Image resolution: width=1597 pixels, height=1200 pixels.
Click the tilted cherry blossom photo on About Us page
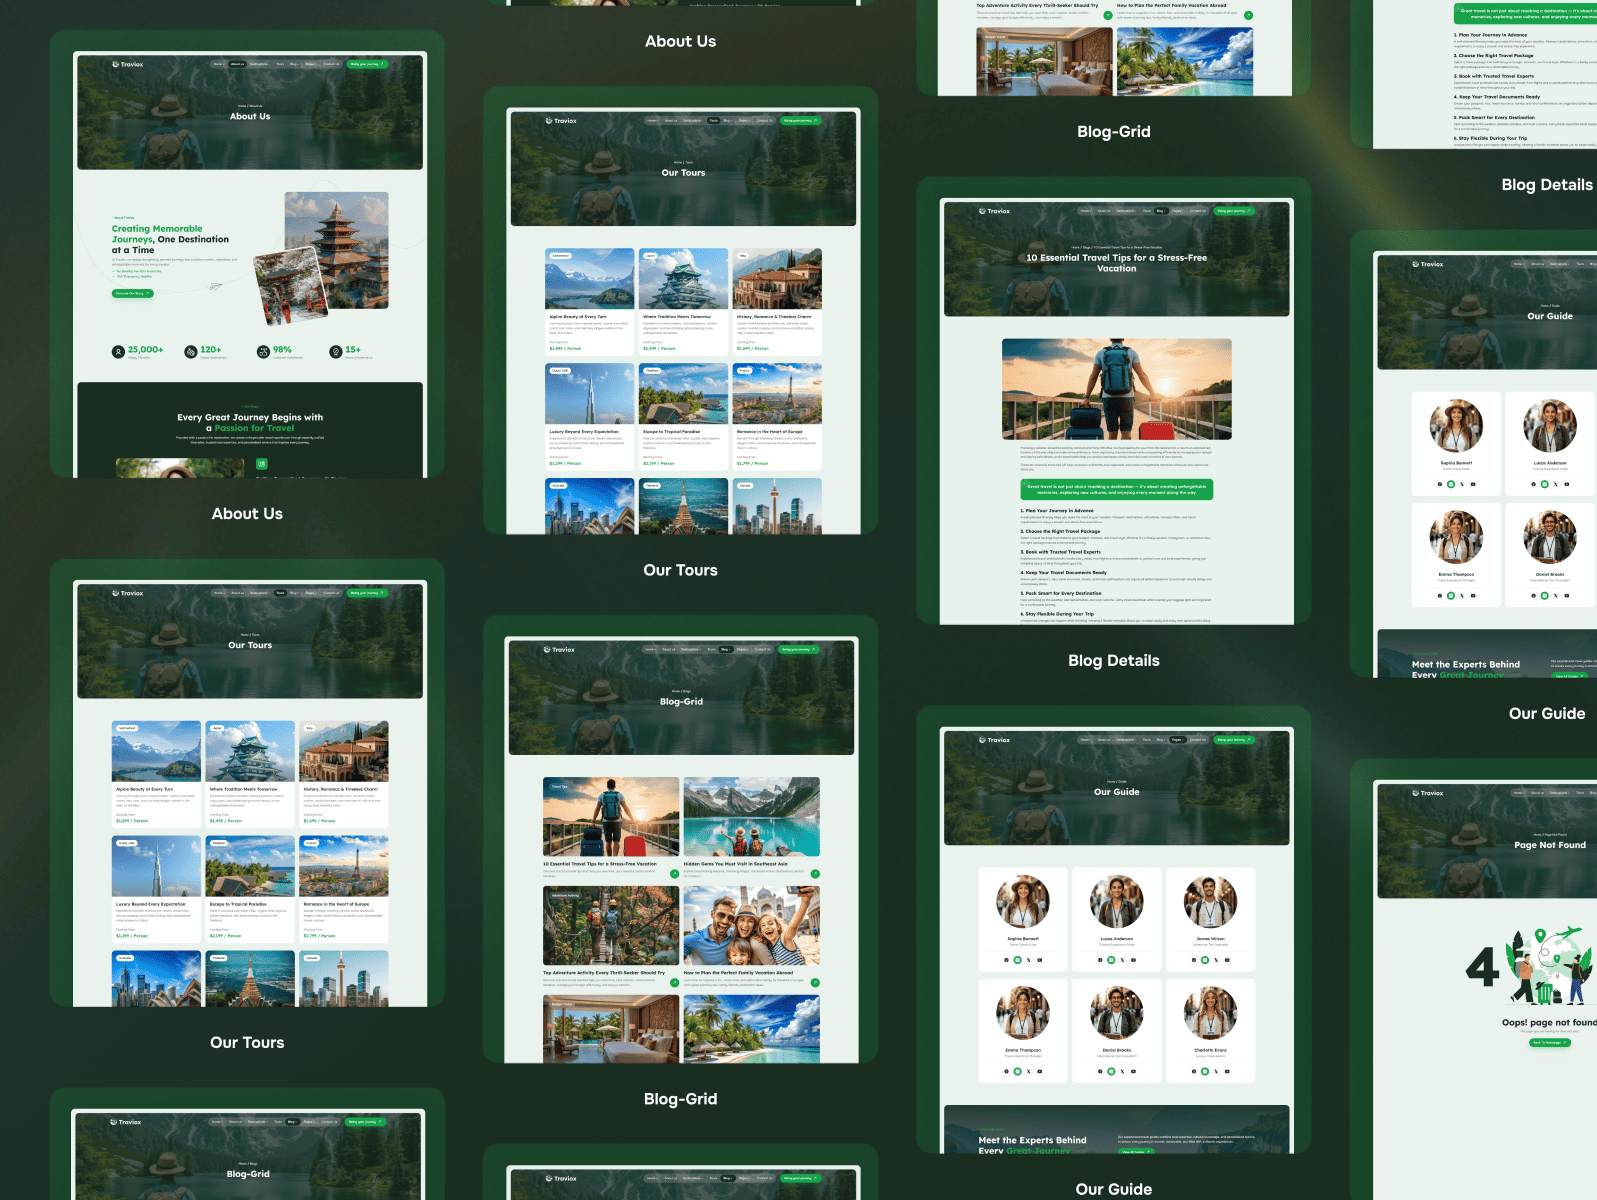291,287
